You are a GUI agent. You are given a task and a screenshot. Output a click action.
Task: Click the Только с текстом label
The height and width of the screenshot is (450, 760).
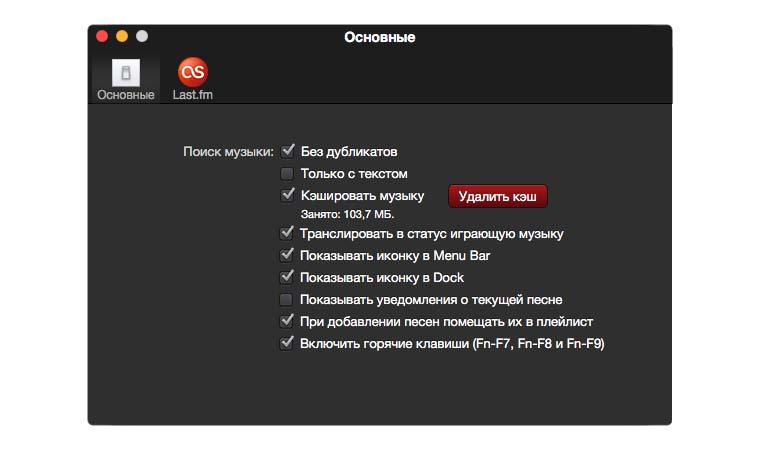pos(354,174)
